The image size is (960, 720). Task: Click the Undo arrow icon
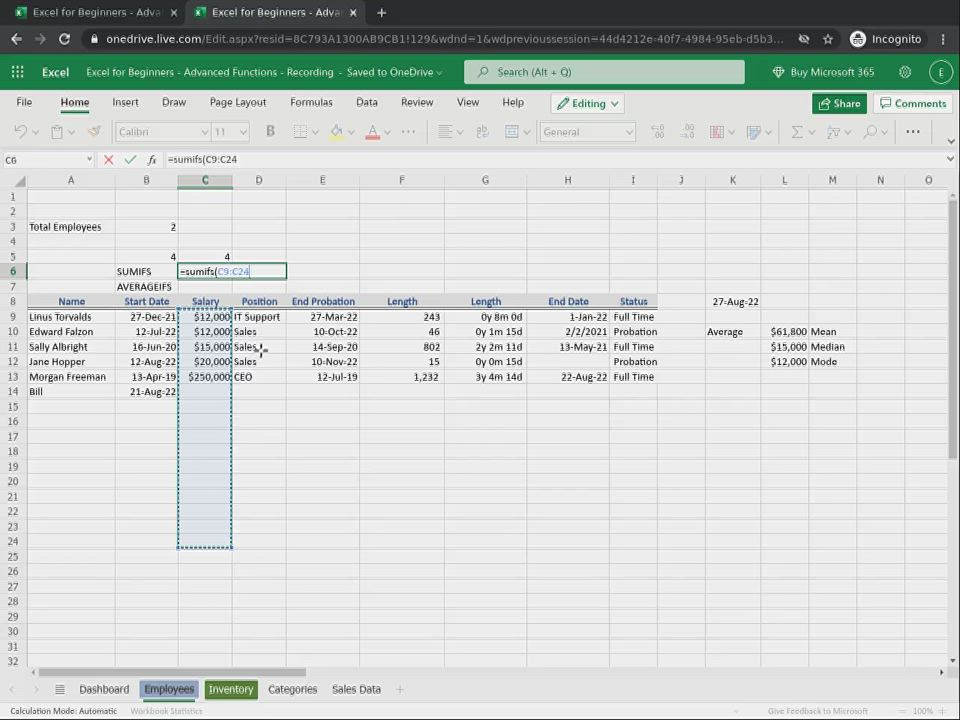click(21, 132)
